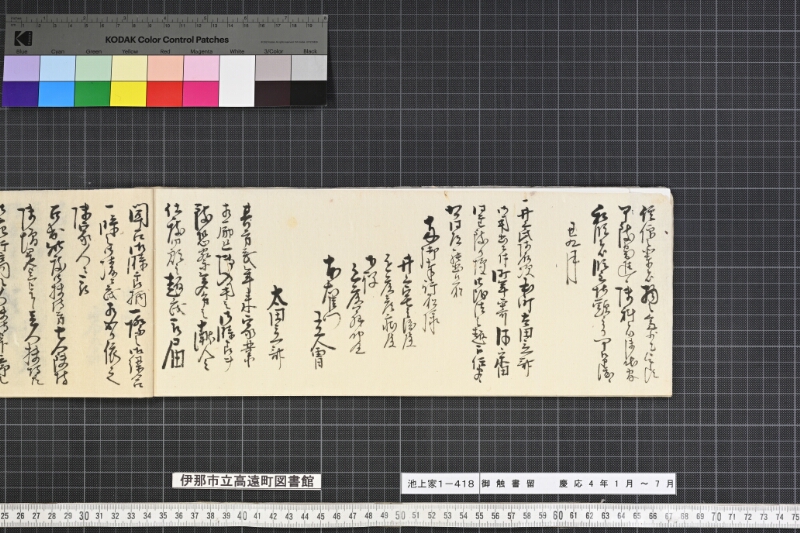This screenshot has height=533, width=800.
Task: Click the 'Yellow' label on the color card
Action: tap(130, 52)
